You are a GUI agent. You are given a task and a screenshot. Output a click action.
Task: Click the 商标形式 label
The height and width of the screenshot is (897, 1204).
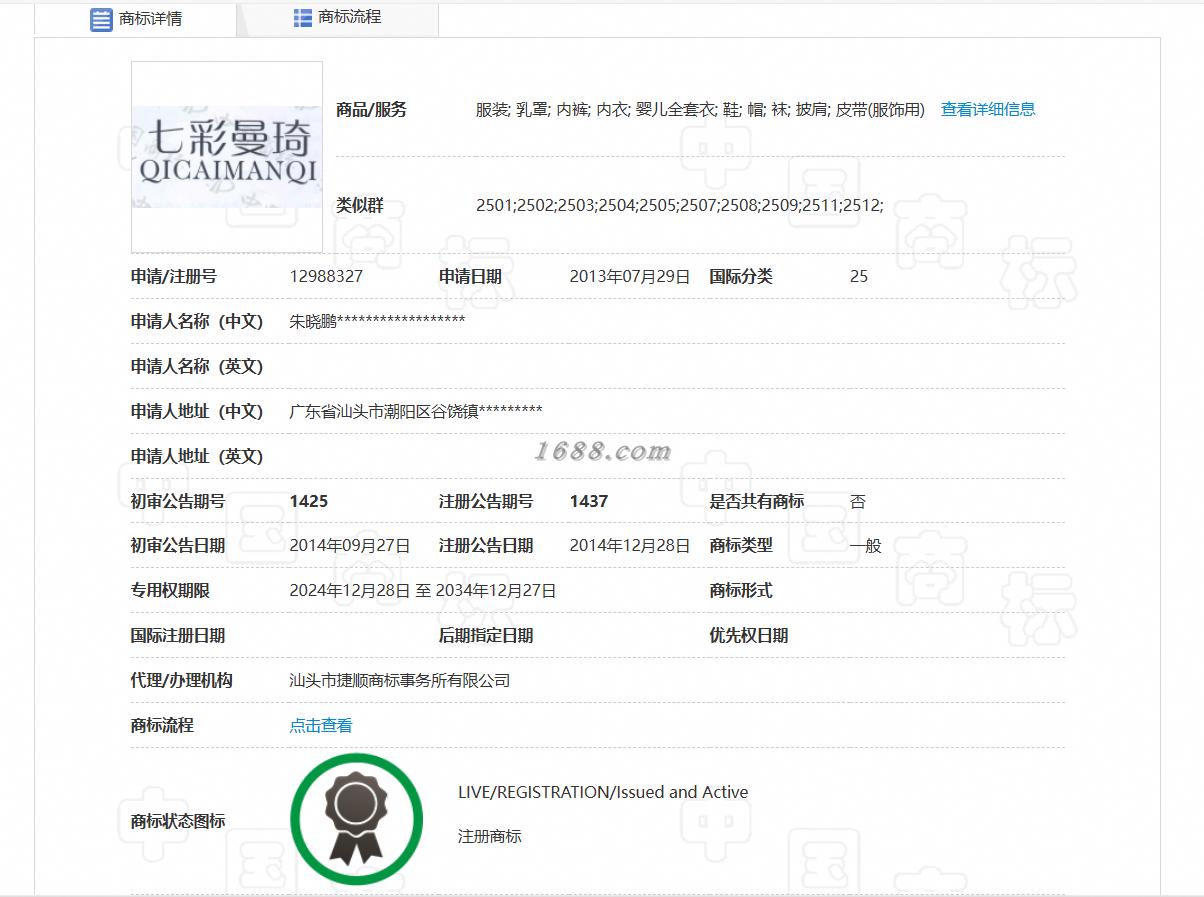(x=741, y=591)
